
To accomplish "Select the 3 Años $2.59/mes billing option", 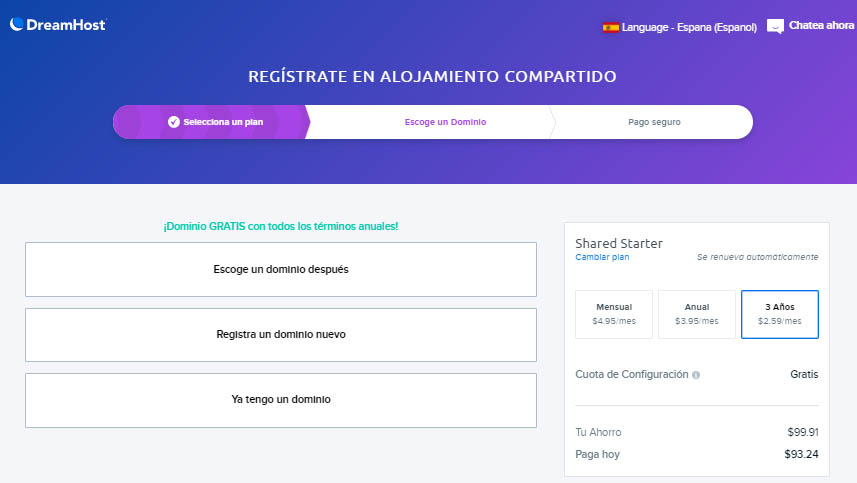I will coord(780,314).
